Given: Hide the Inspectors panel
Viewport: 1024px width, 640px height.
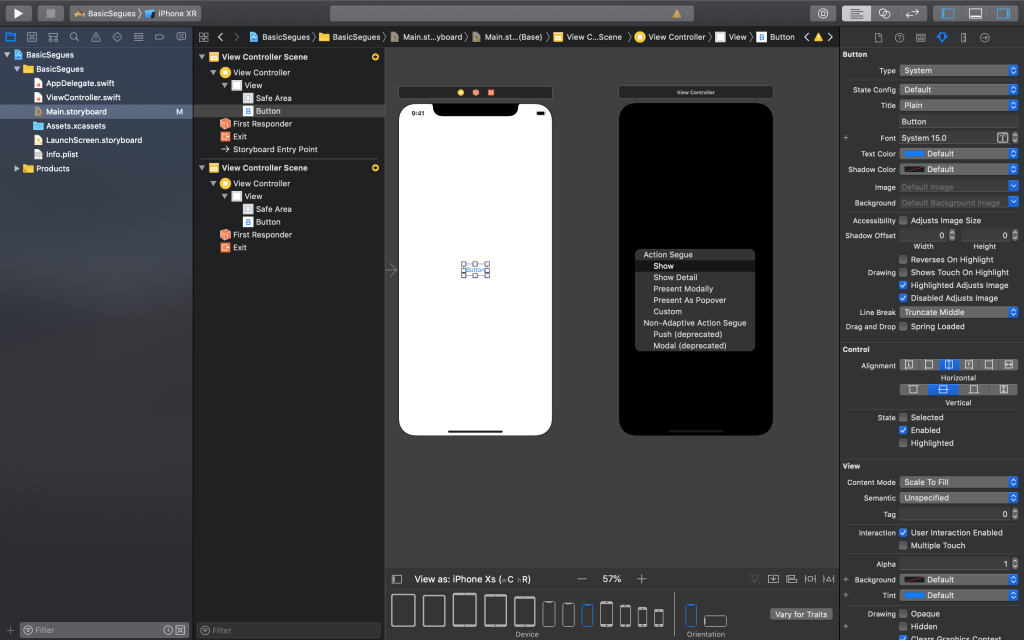Looking at the screenshot, I should coord(1003,13).
